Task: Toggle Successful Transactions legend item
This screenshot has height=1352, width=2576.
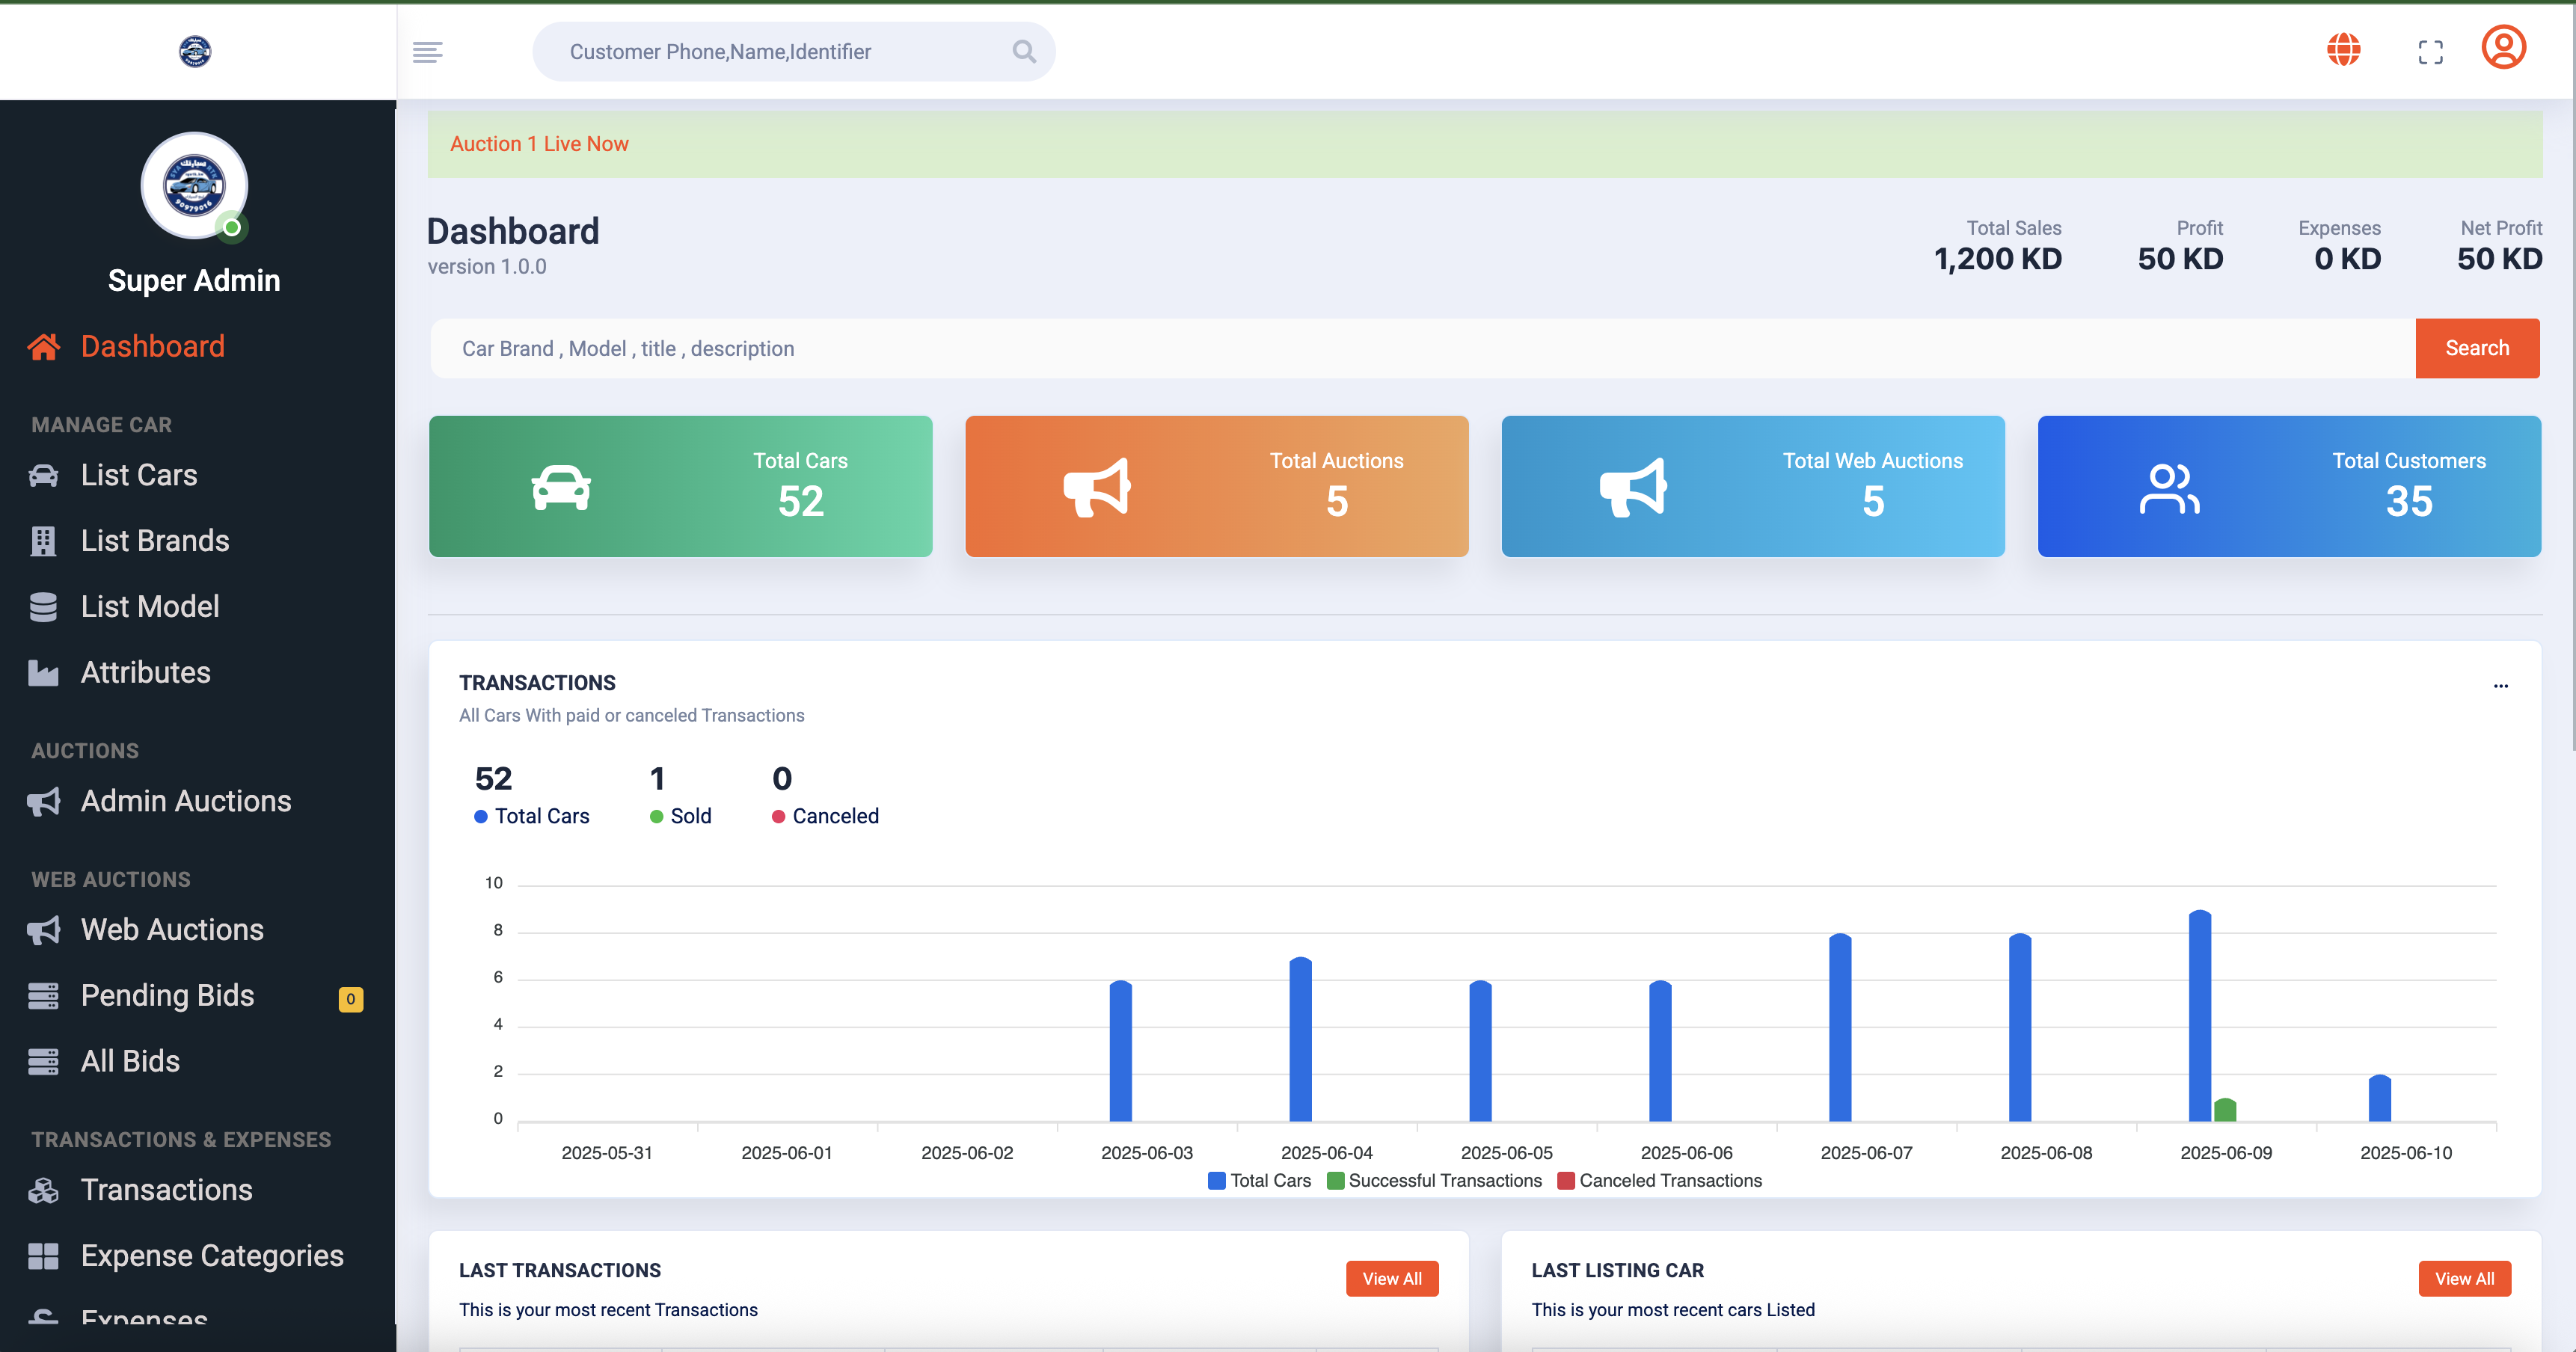Action: (1434, 1181)
